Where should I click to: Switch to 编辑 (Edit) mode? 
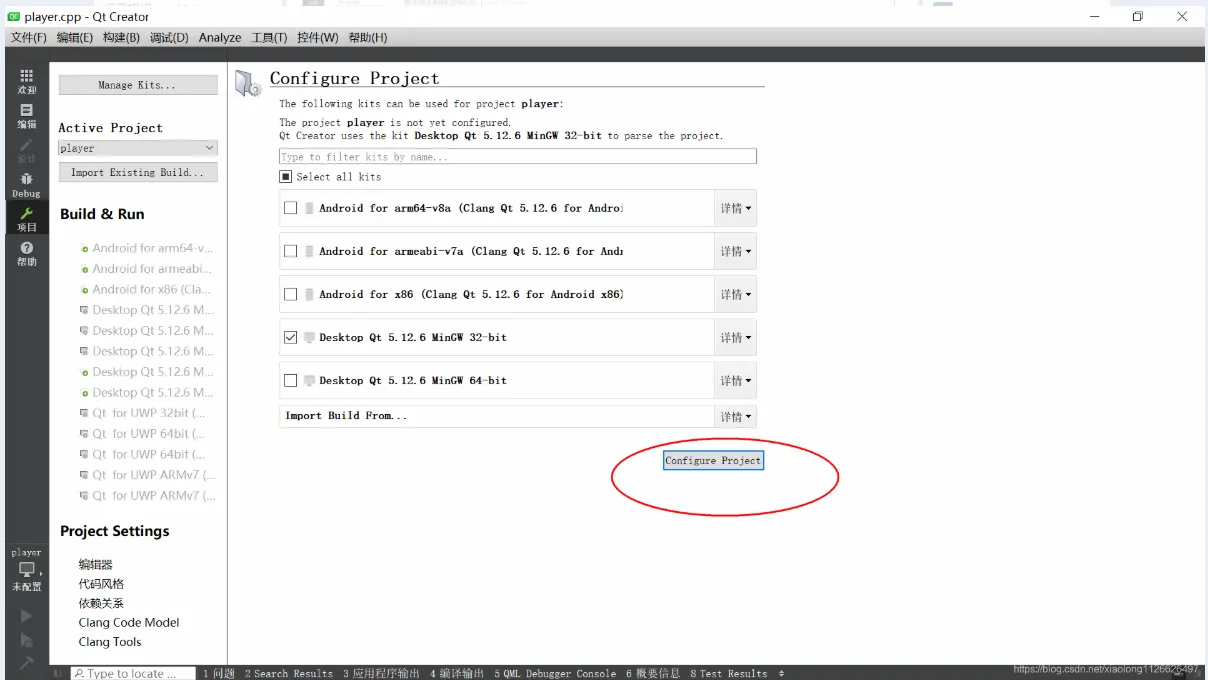tap(26, 116)
